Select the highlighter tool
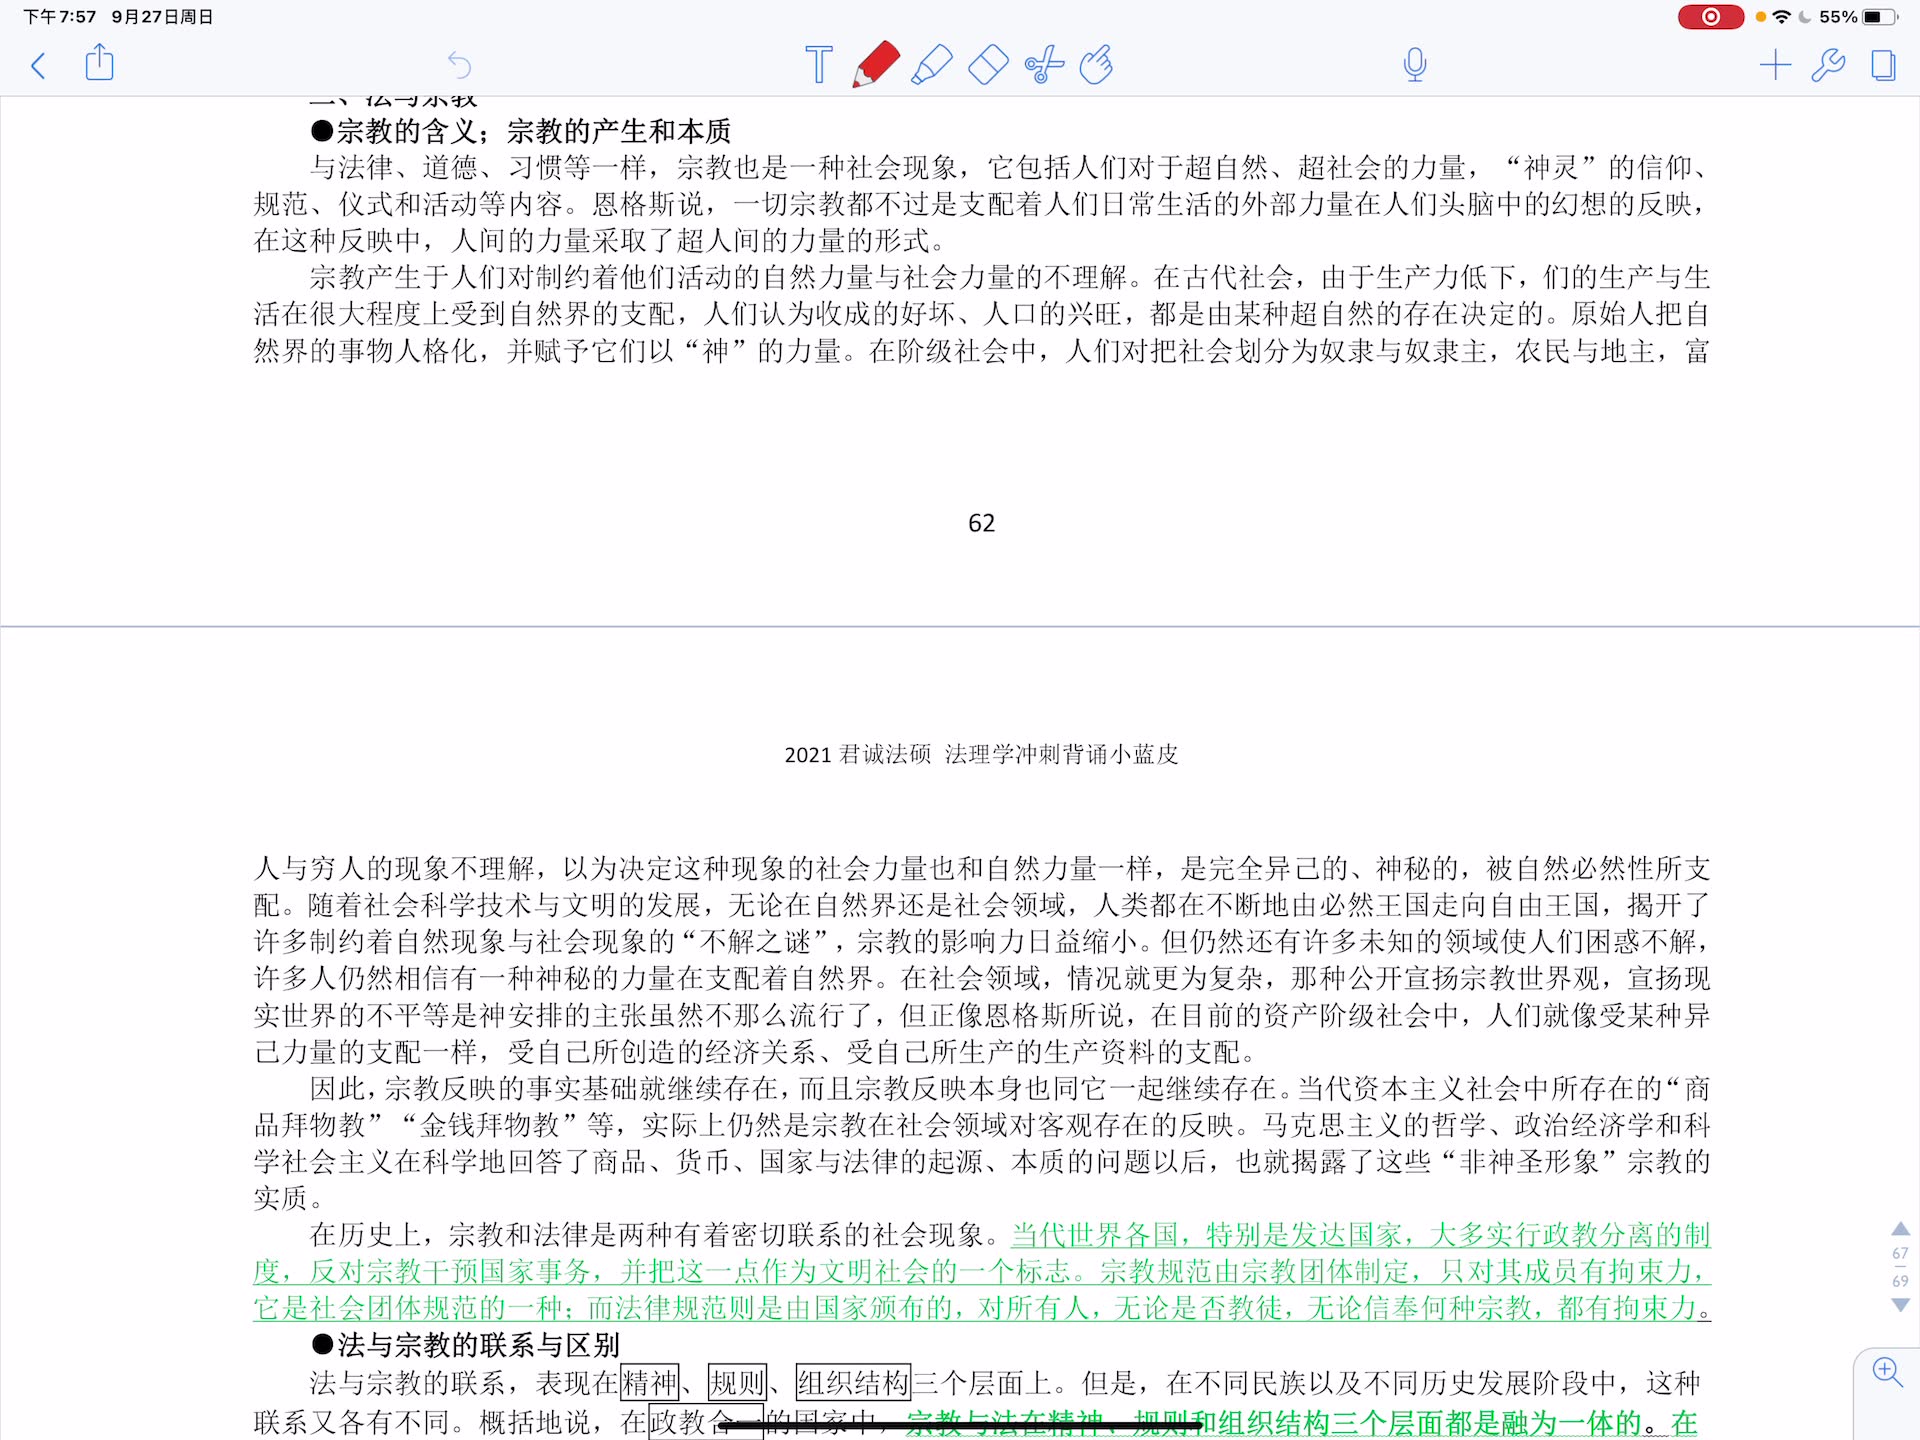1920x1440 pixels. pyautogui.click(x=931, y=64)
